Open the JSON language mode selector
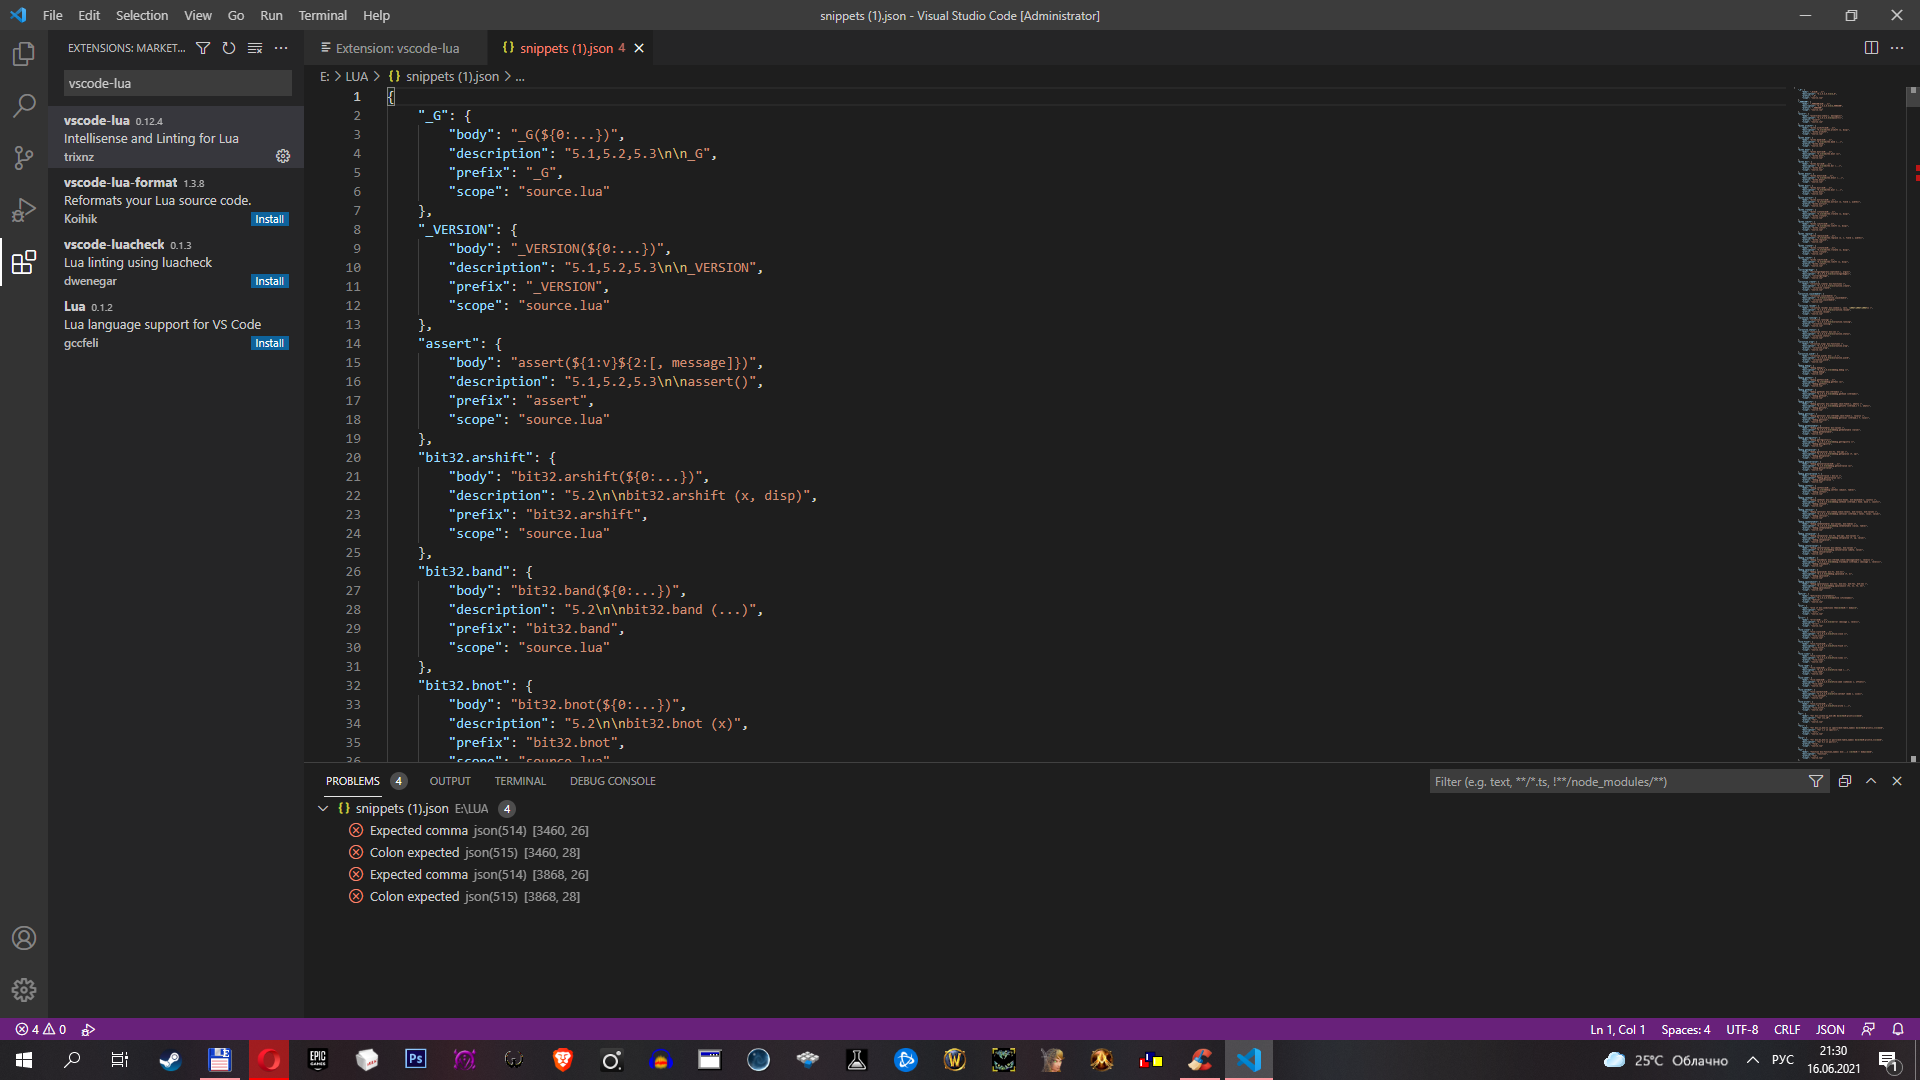The image size is (1920, 1080). [1830, 1029]
